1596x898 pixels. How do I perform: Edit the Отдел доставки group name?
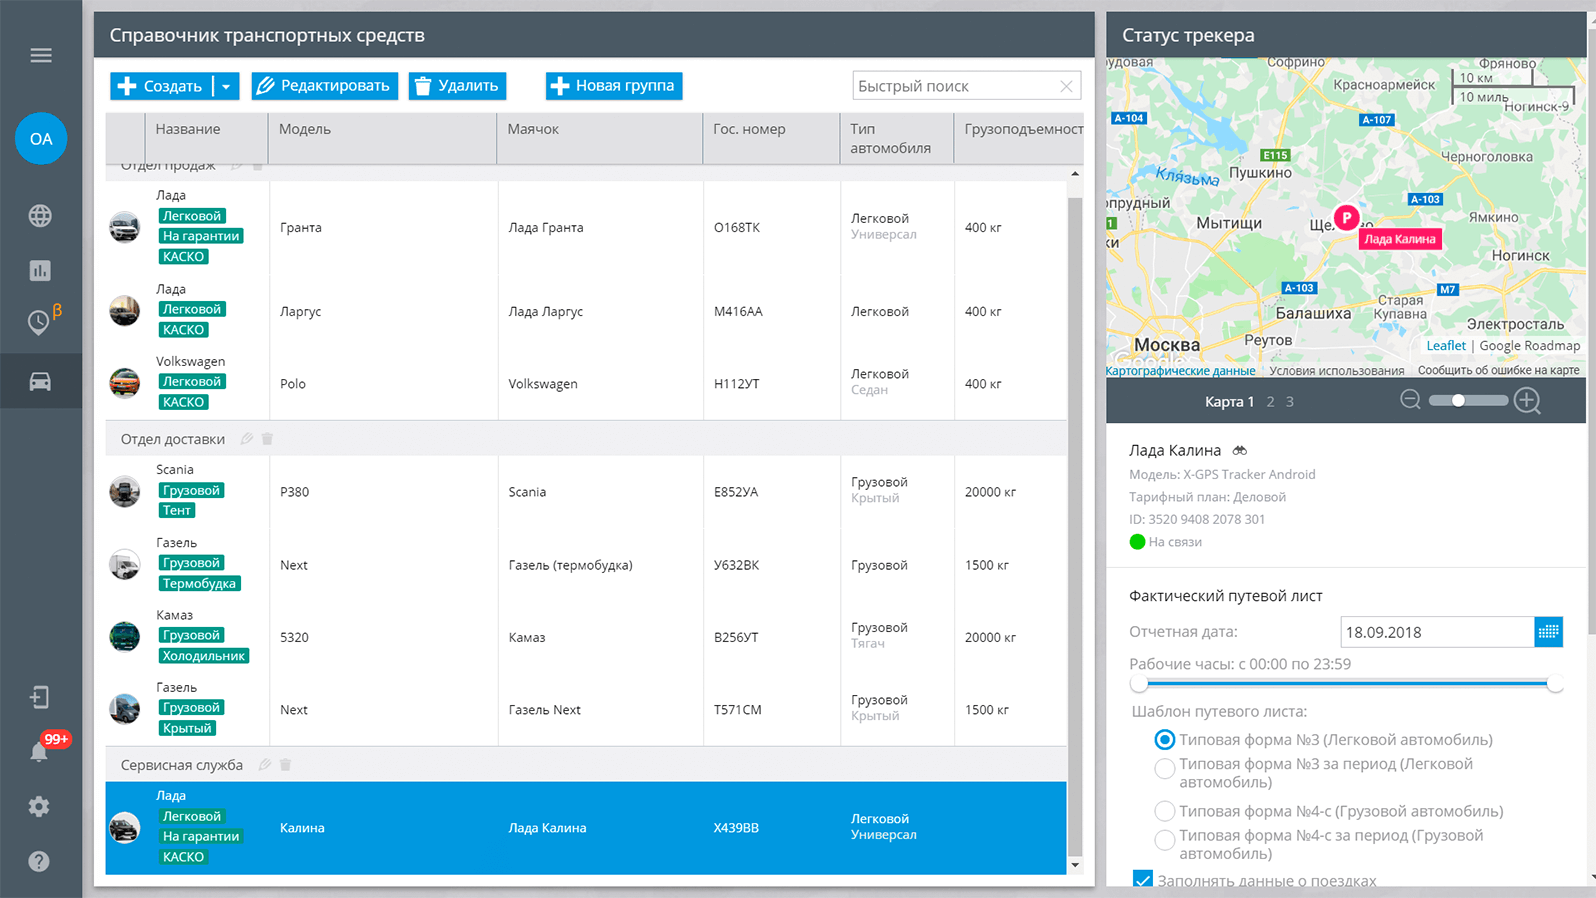coord(247,439)
